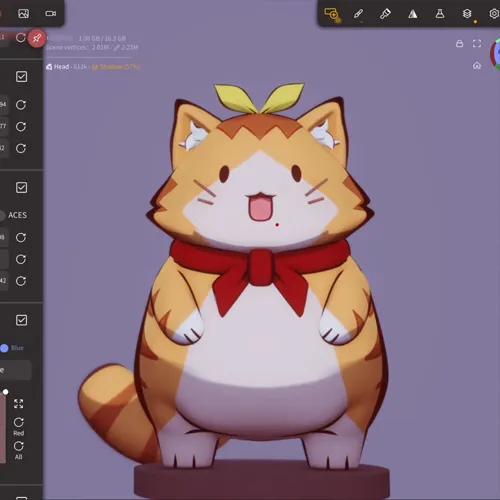Click inside the red curve graph
Image resolution: width=500 pixels, height=500 pixels.
(x=3, y=428)
